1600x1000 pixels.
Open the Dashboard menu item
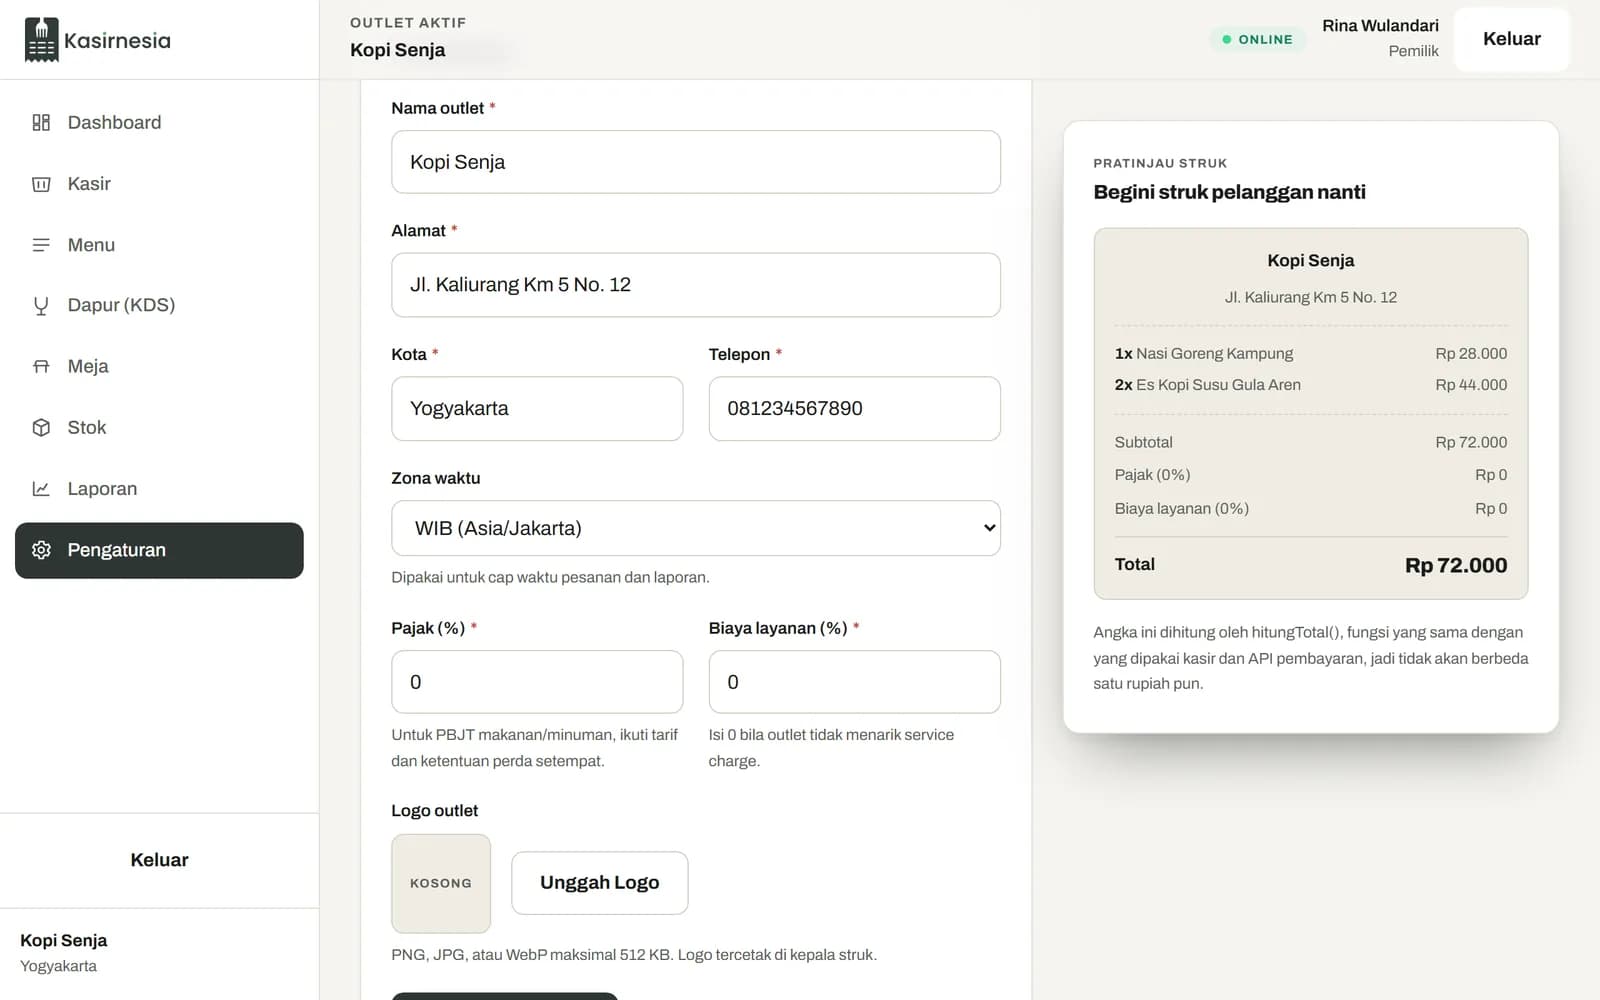click(x=159, y=123)
